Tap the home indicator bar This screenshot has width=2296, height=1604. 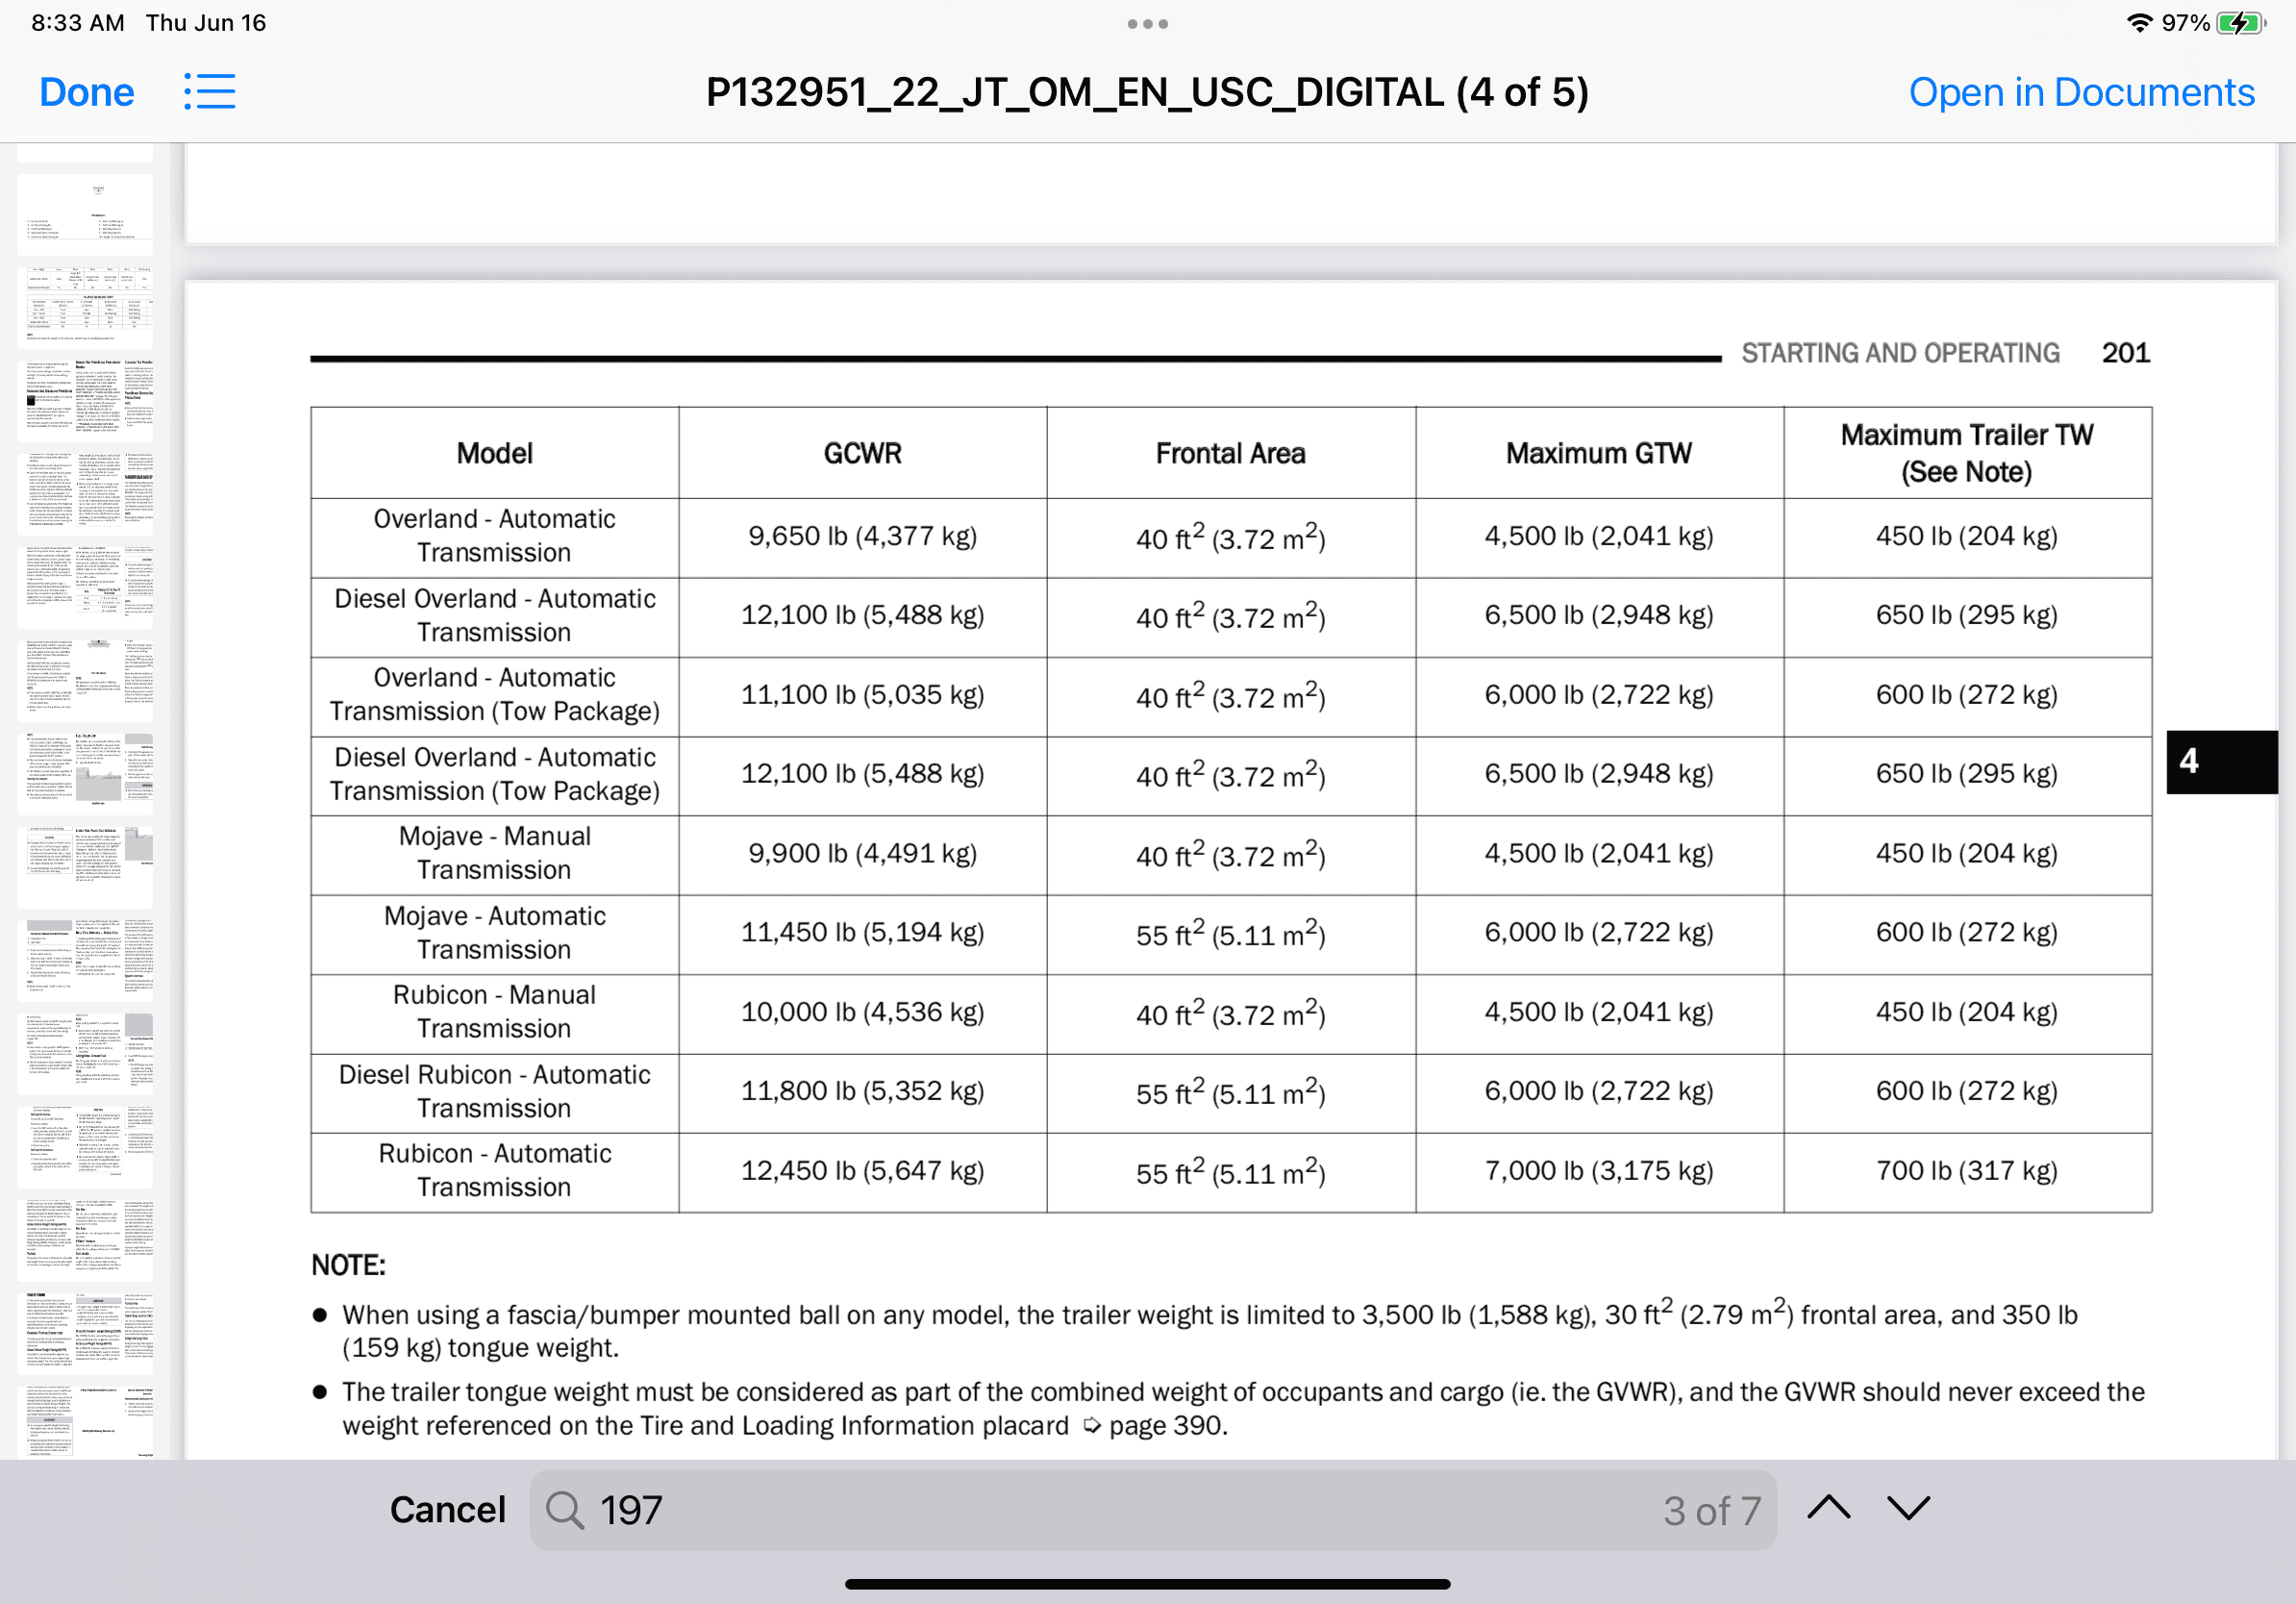tap(1148, 1584)
